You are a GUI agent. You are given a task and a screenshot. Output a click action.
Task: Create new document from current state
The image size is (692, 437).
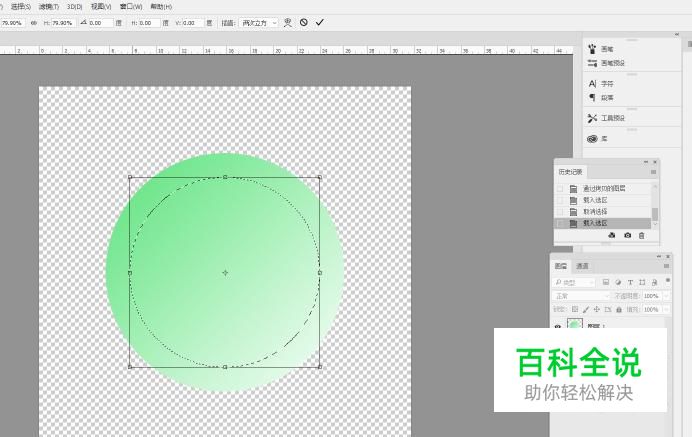point(612,235)
